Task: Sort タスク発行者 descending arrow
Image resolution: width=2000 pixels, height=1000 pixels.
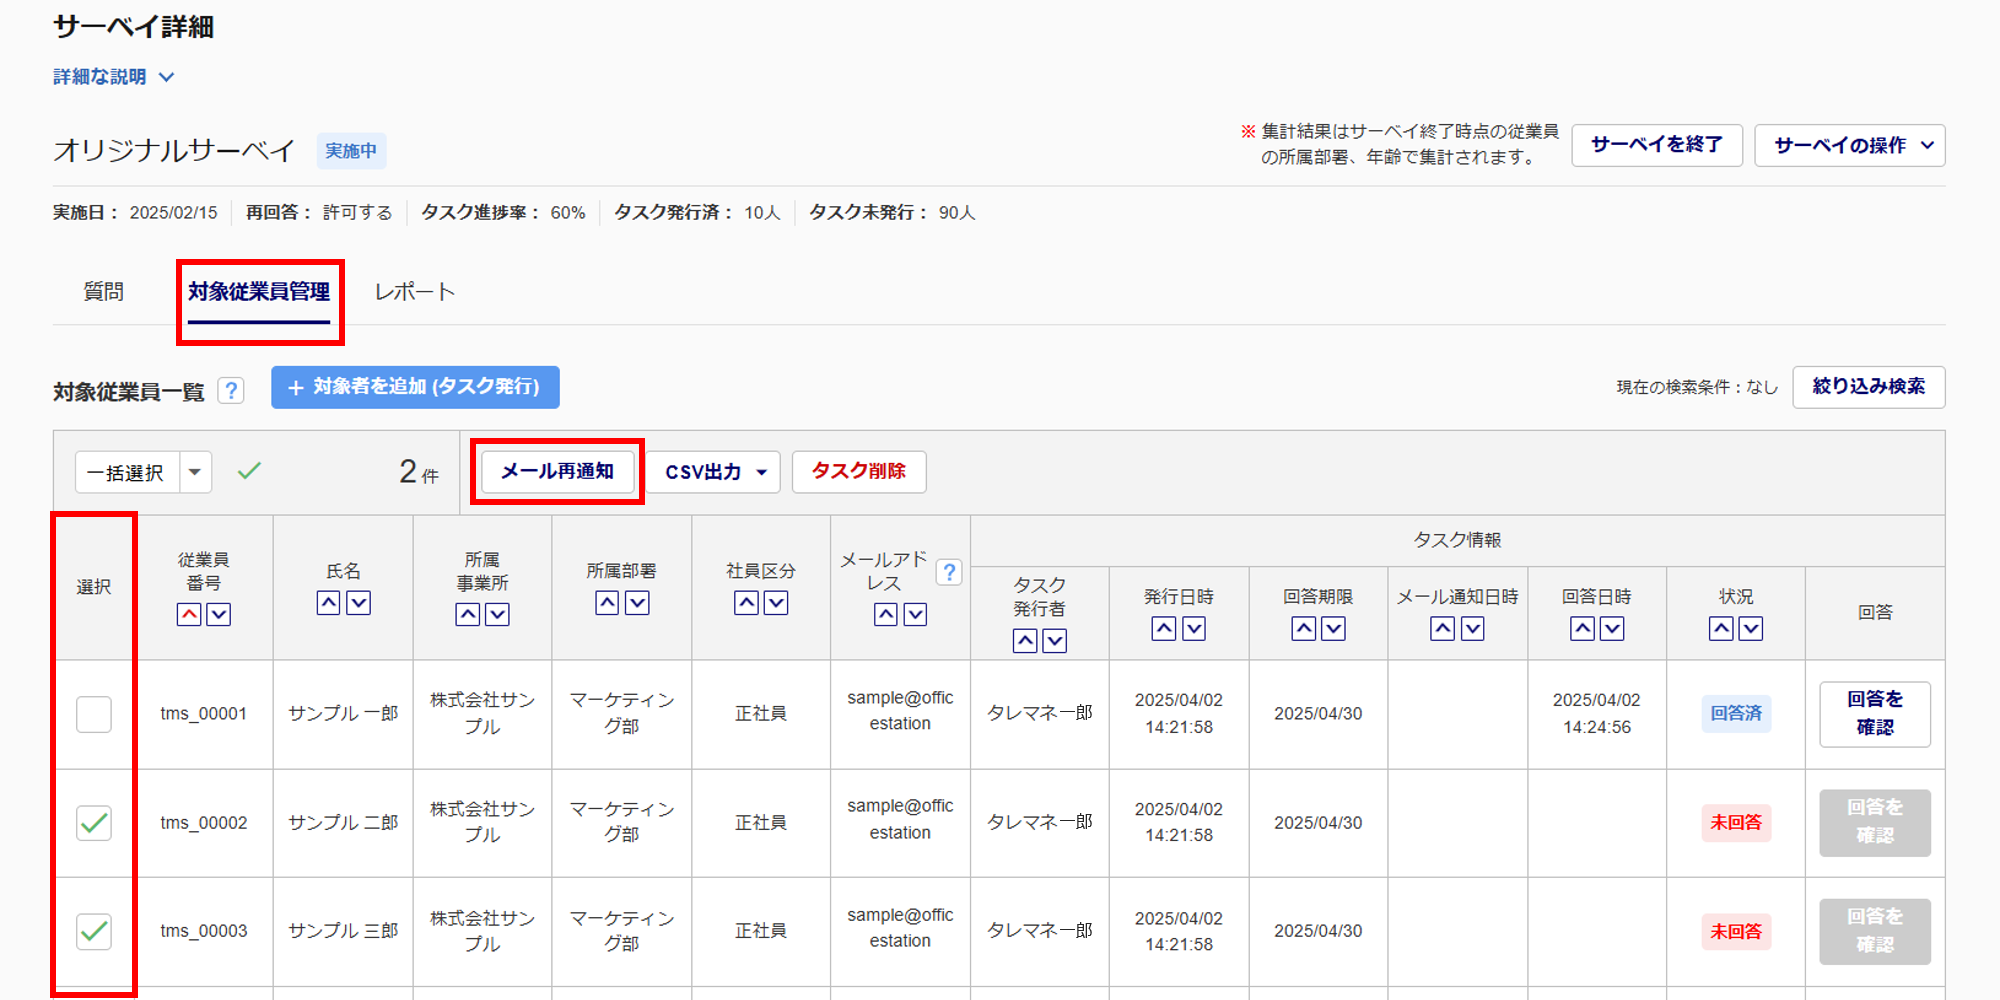Action: pyautogui.click(x=1055, y=640)
